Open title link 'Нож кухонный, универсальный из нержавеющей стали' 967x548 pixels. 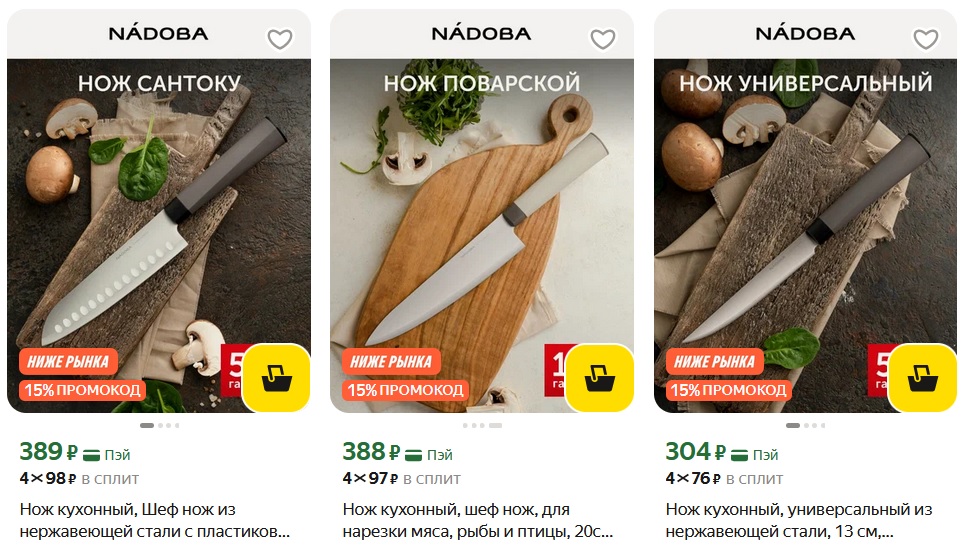799,520
